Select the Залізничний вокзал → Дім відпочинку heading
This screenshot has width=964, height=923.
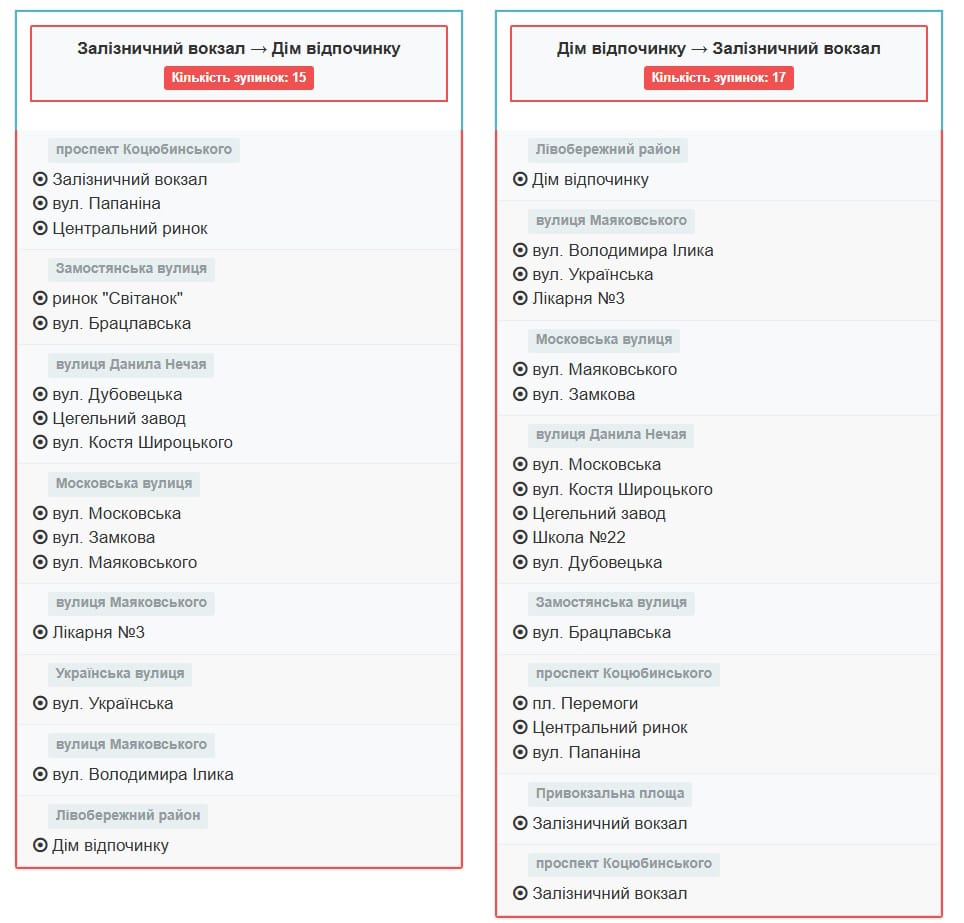point(239,48)
